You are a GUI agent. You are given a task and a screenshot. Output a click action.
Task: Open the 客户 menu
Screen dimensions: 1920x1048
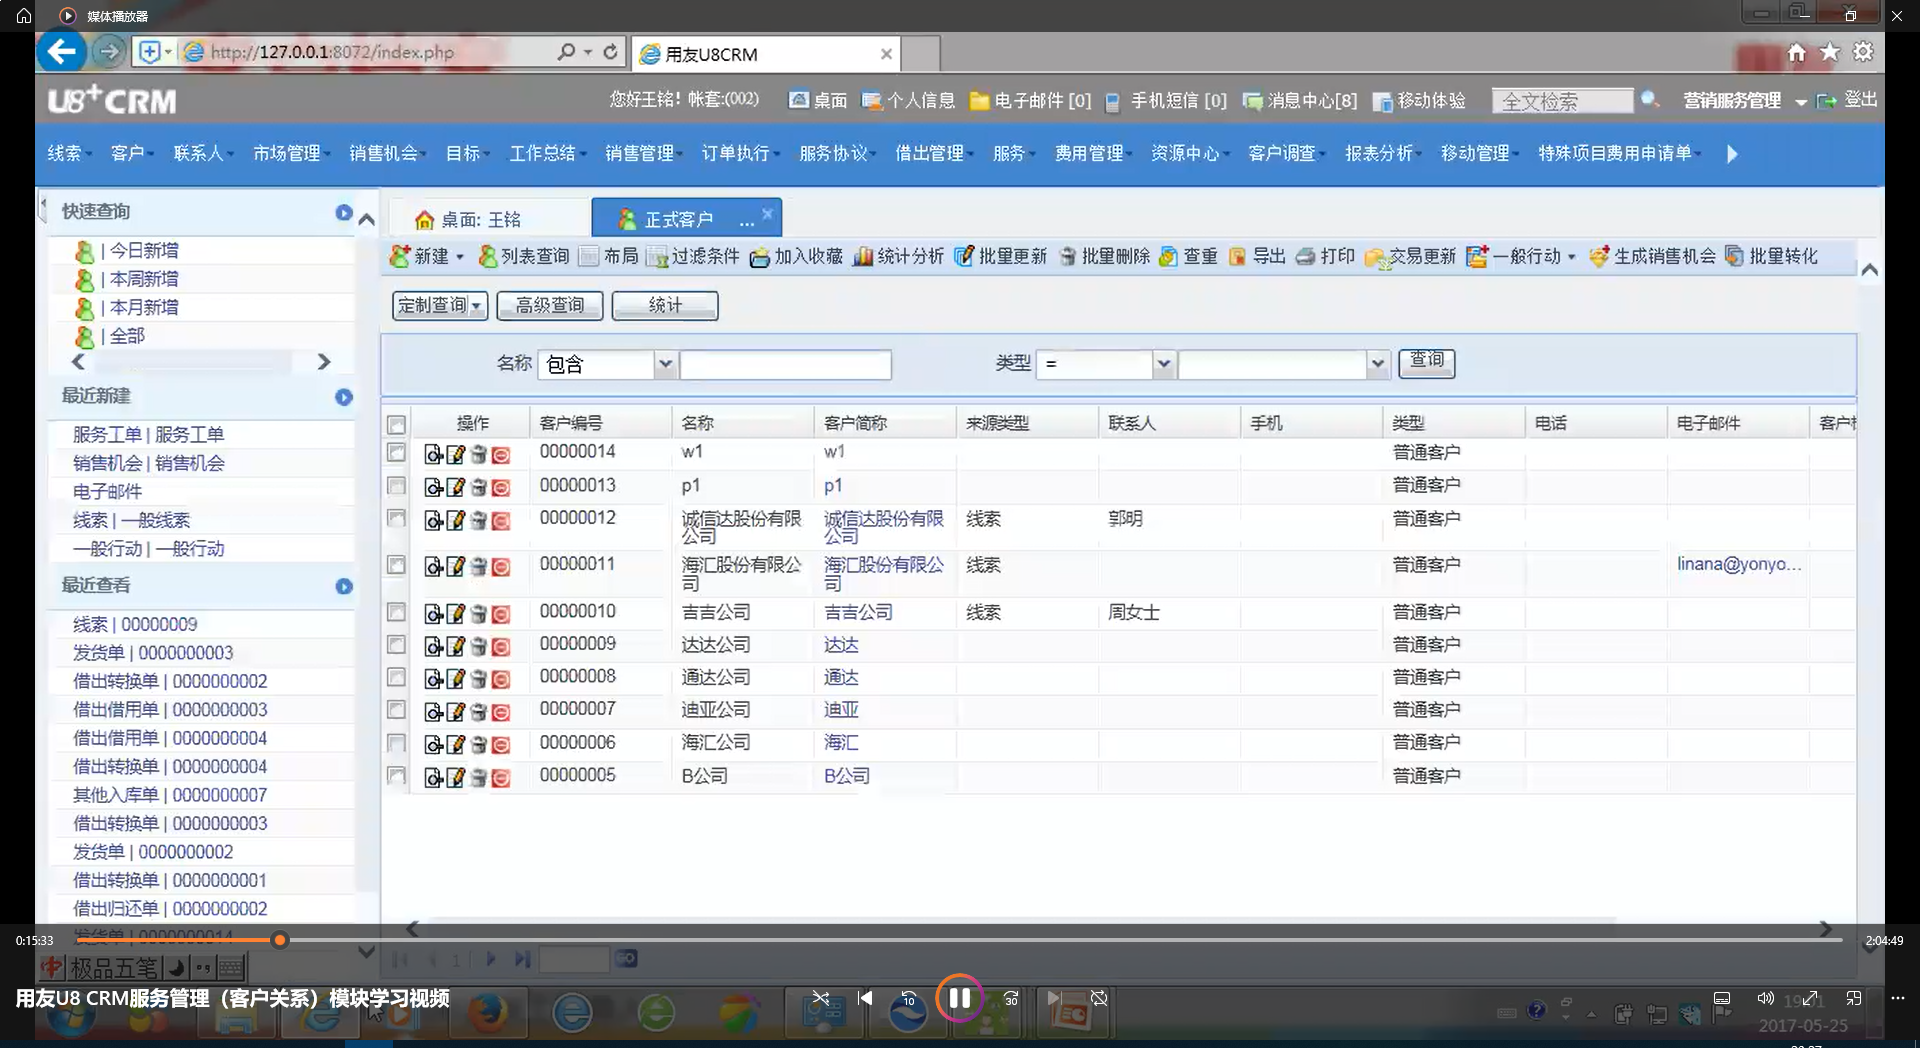[x=132, y=153]
